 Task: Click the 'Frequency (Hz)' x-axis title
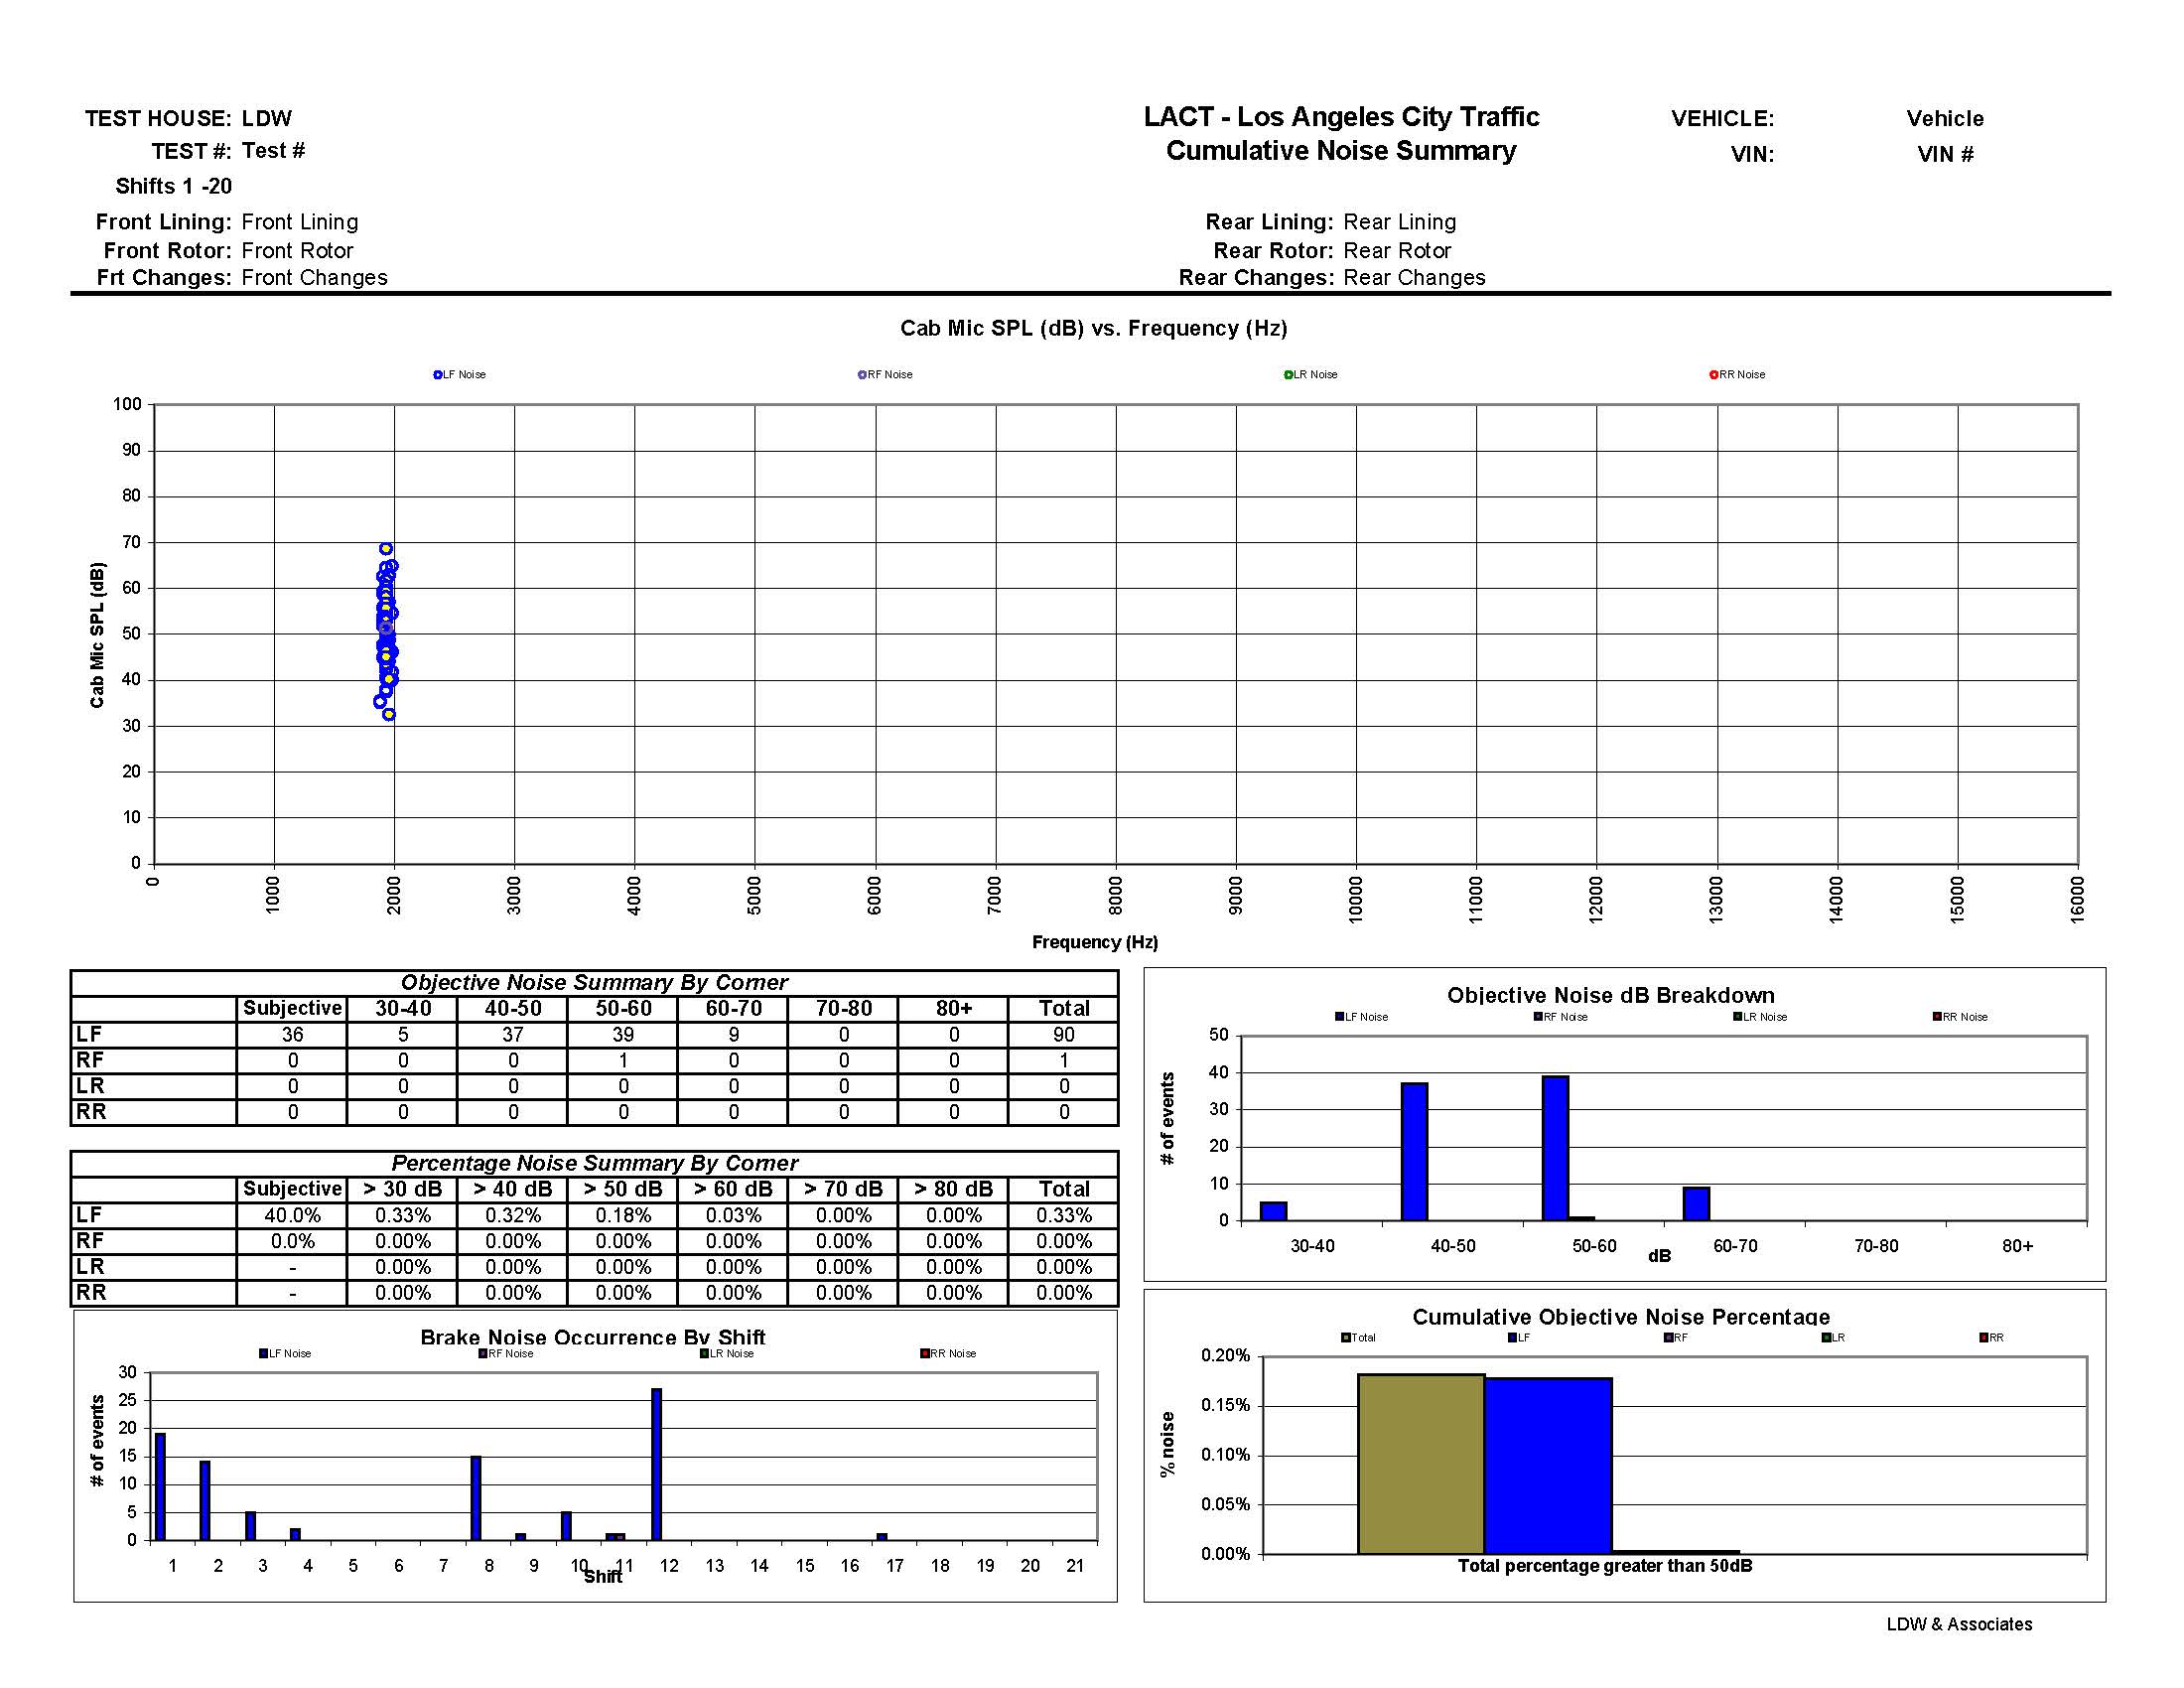click(1095, 942)
